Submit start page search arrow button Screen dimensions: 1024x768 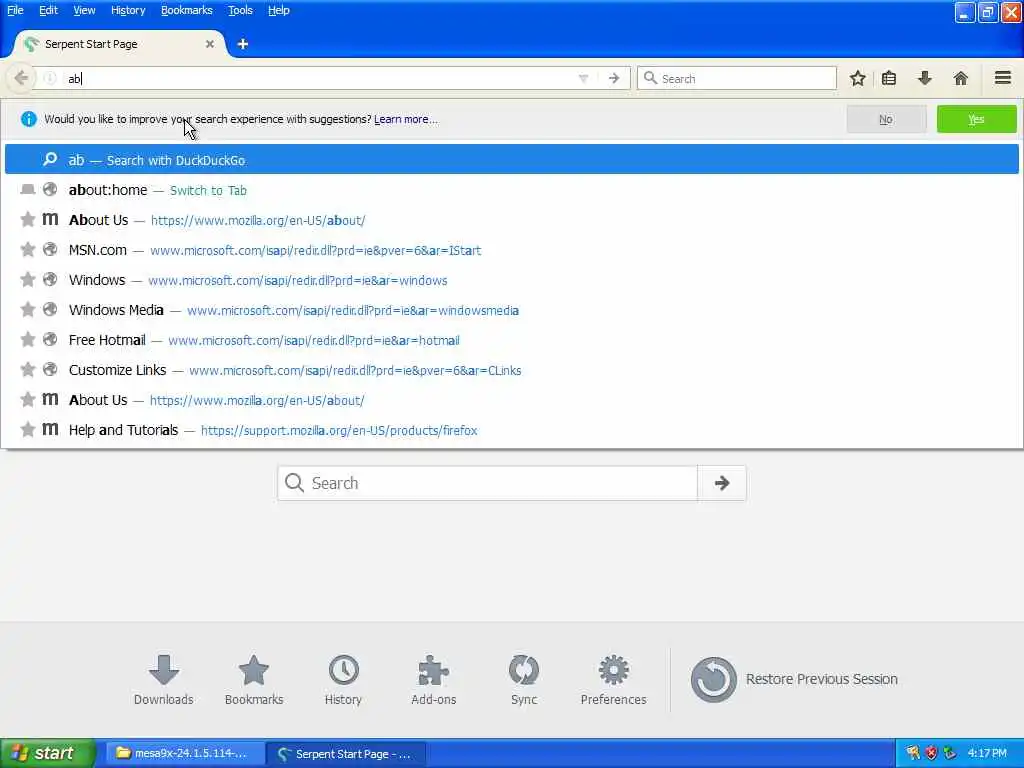tap(722, 483)
